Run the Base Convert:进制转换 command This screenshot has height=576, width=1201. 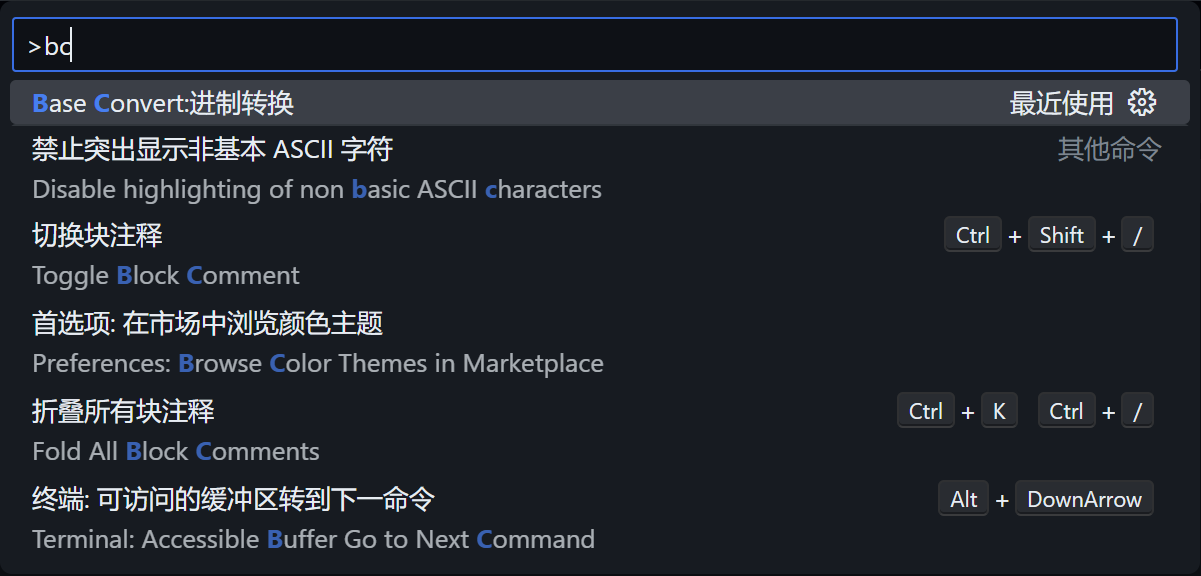pos(594,103)
